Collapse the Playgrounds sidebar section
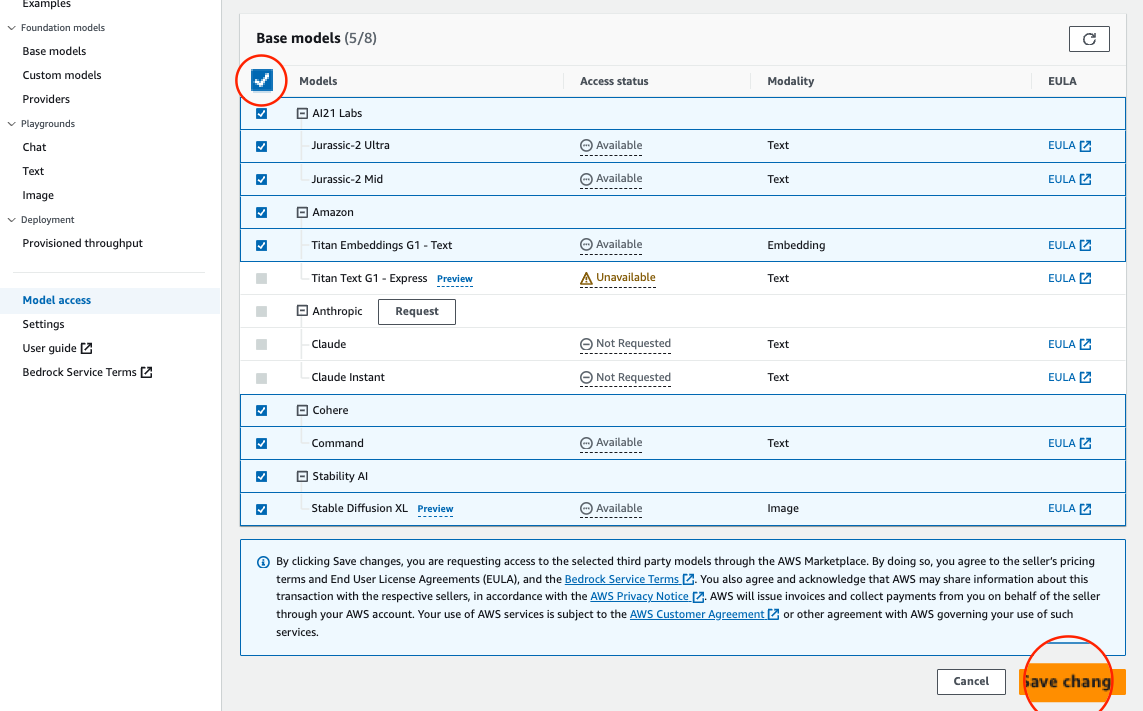1143x711 pixels. pos(11,124)
